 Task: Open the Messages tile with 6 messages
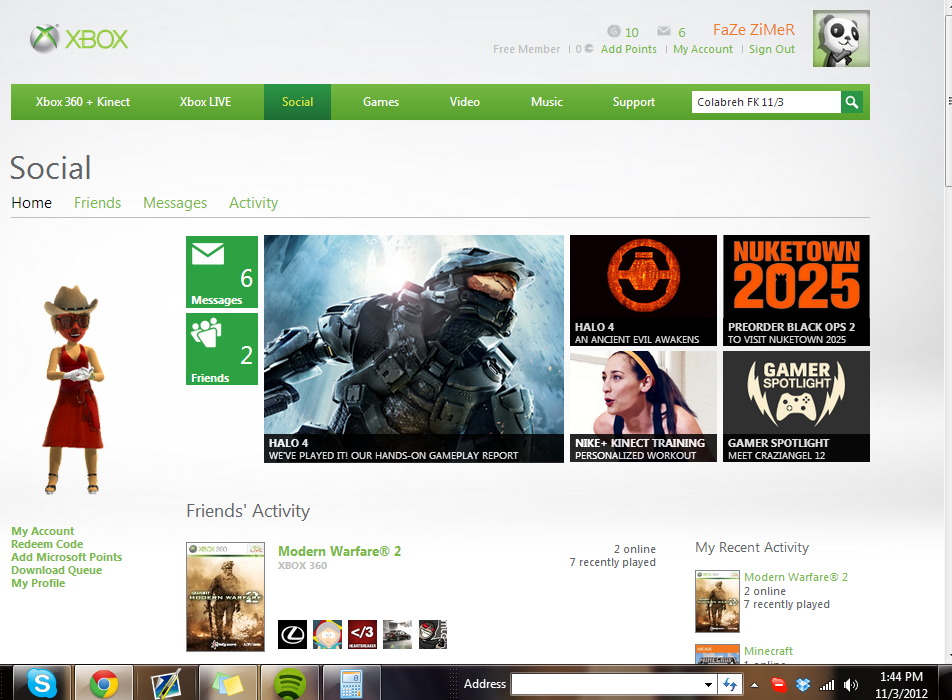(x=222, y=272)
